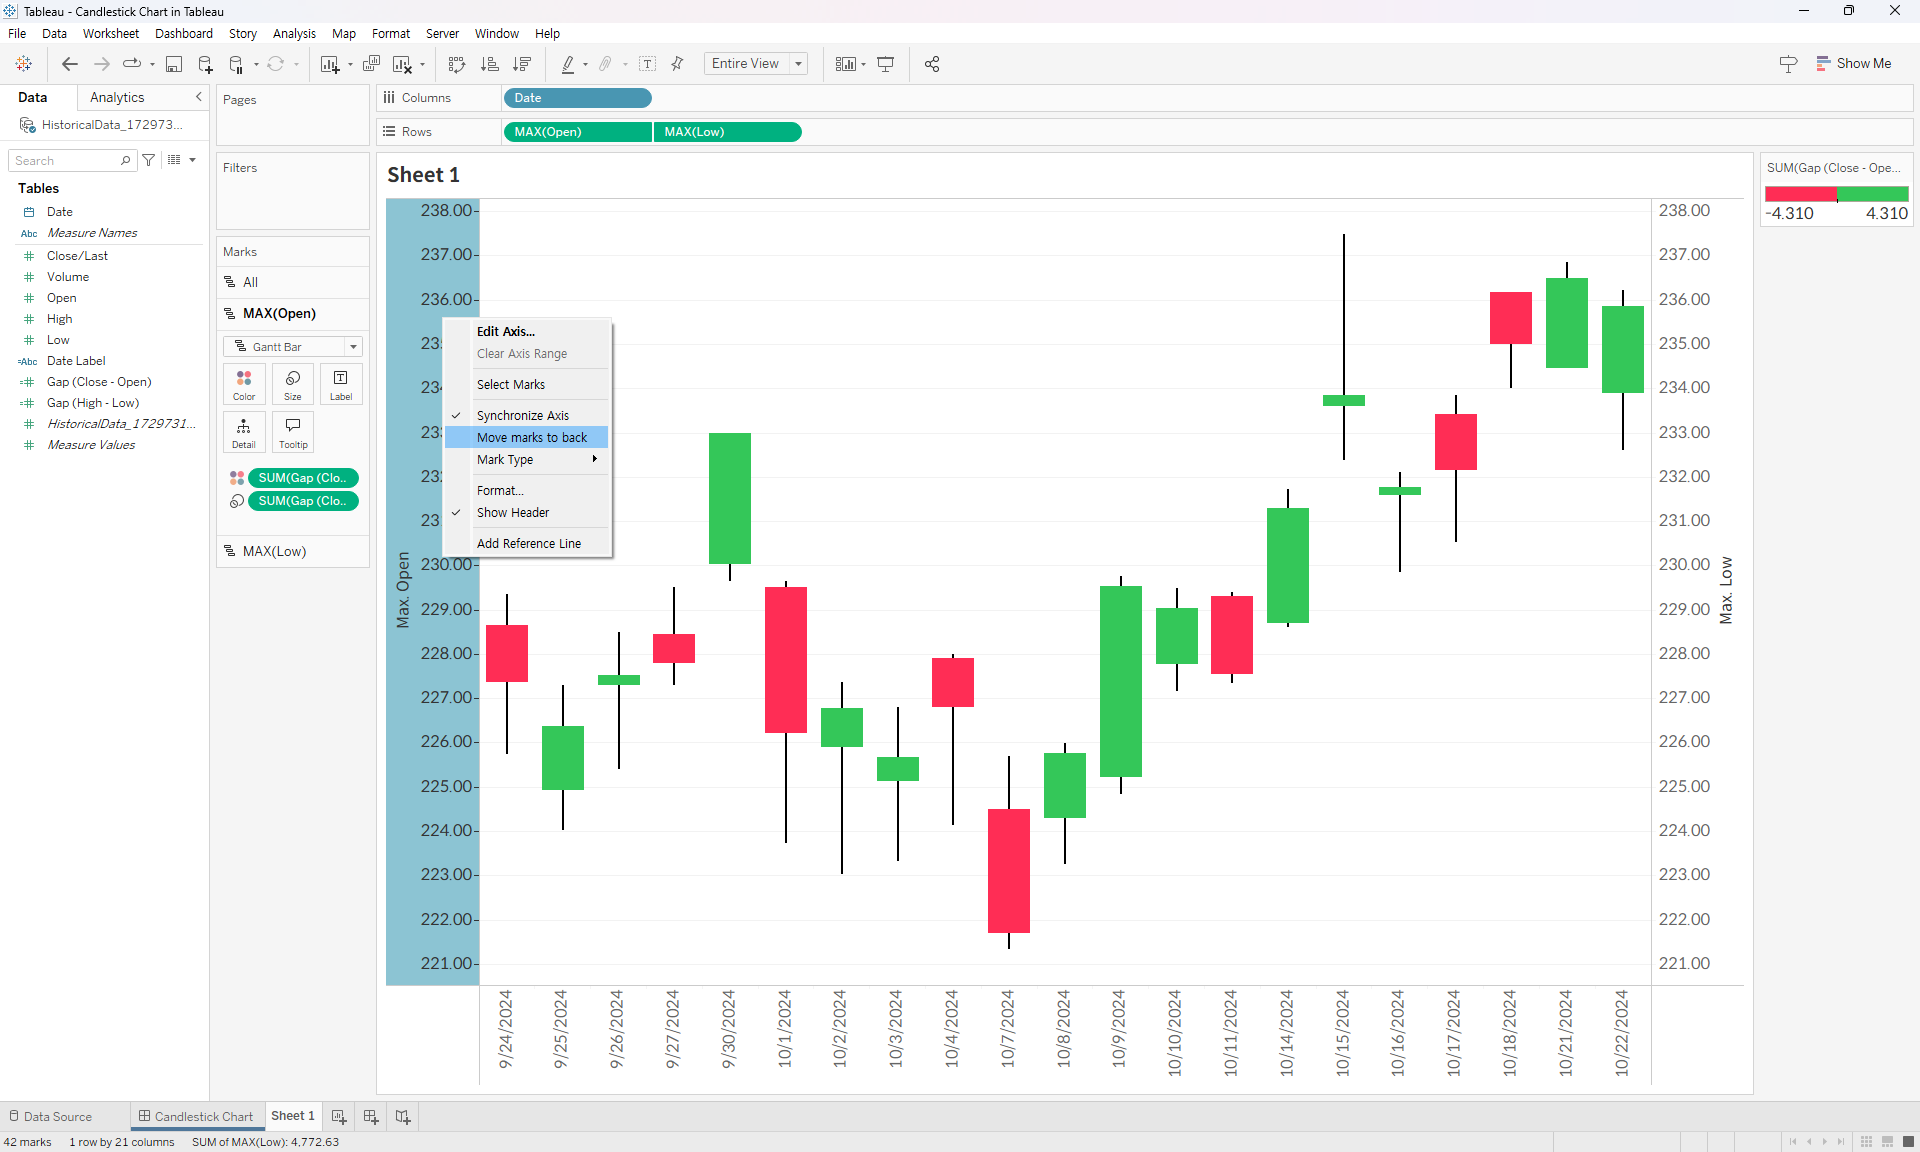Viewport: 1920px width, 1152px height.
Task: Open the Tooltip marks card button
Action: coord(293,432)
